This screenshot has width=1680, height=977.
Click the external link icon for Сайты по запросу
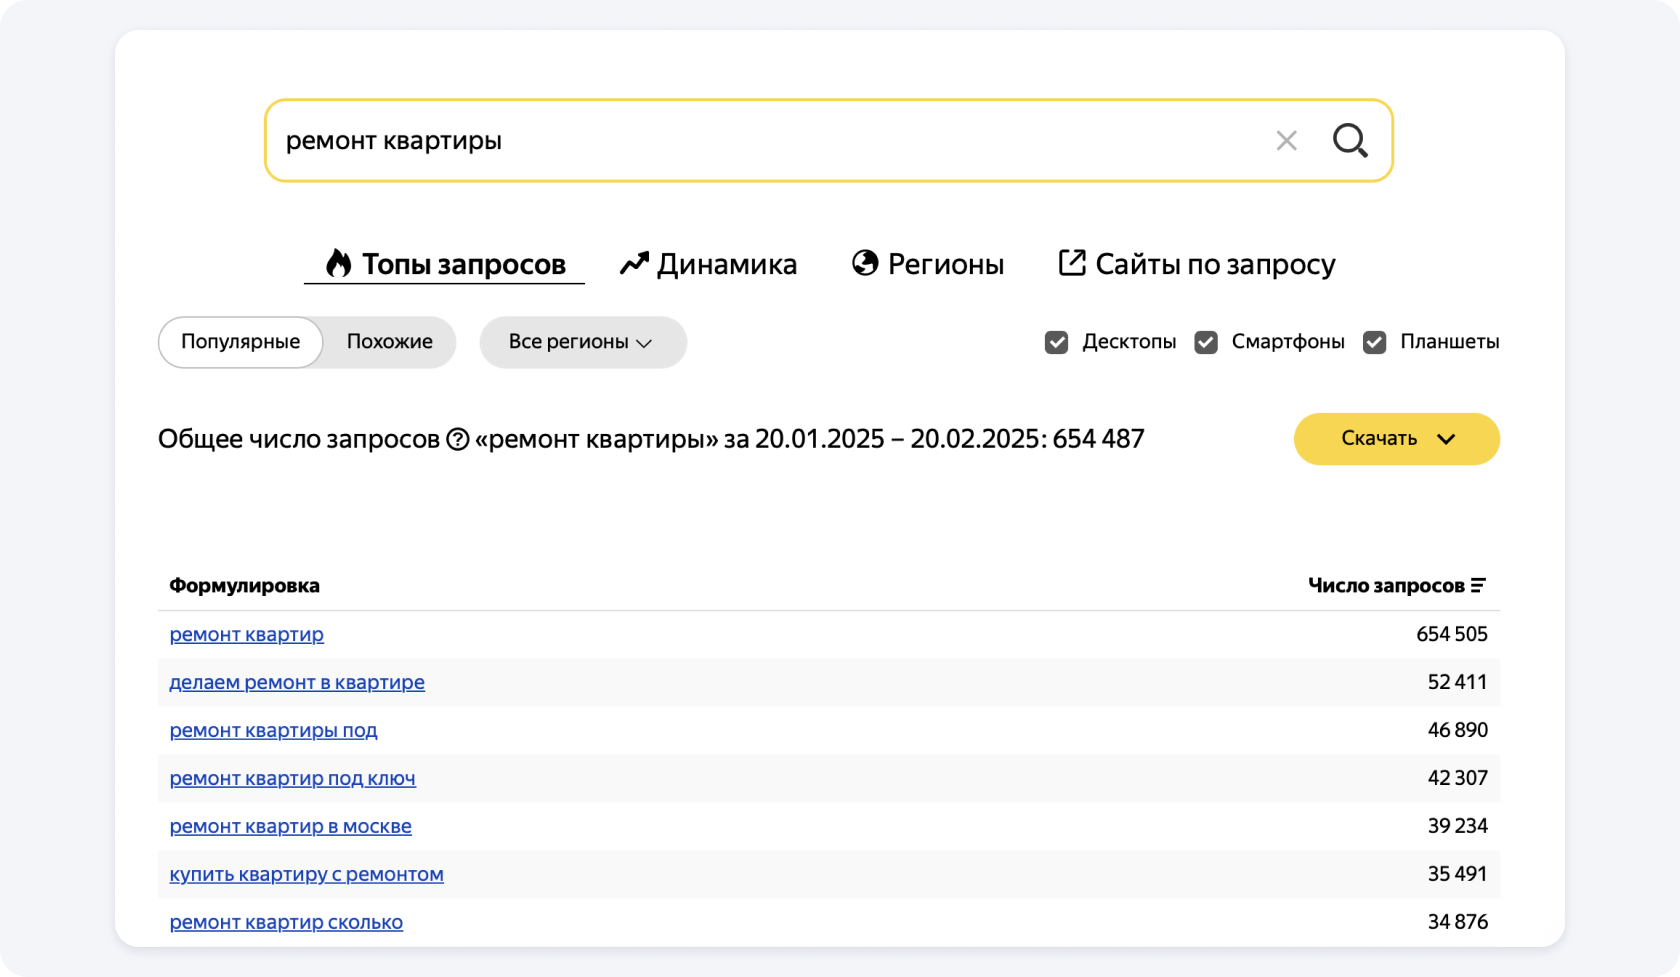pyautogui.click(x=1071, y=263)
